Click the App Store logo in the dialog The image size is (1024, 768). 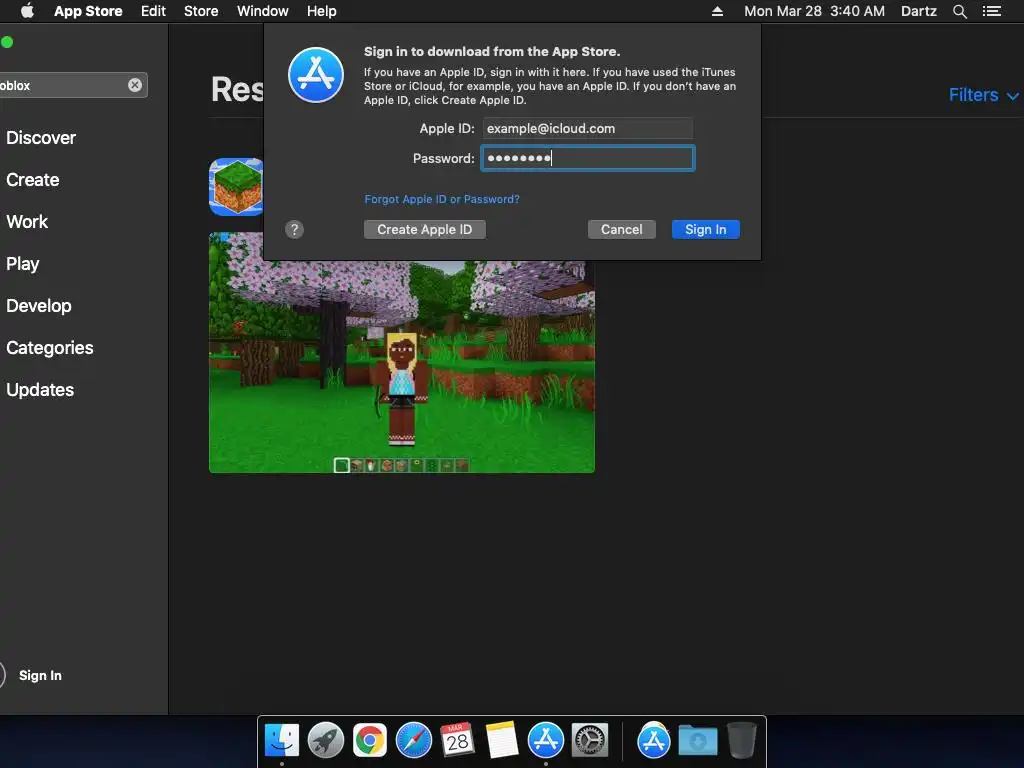pos(316,75)
